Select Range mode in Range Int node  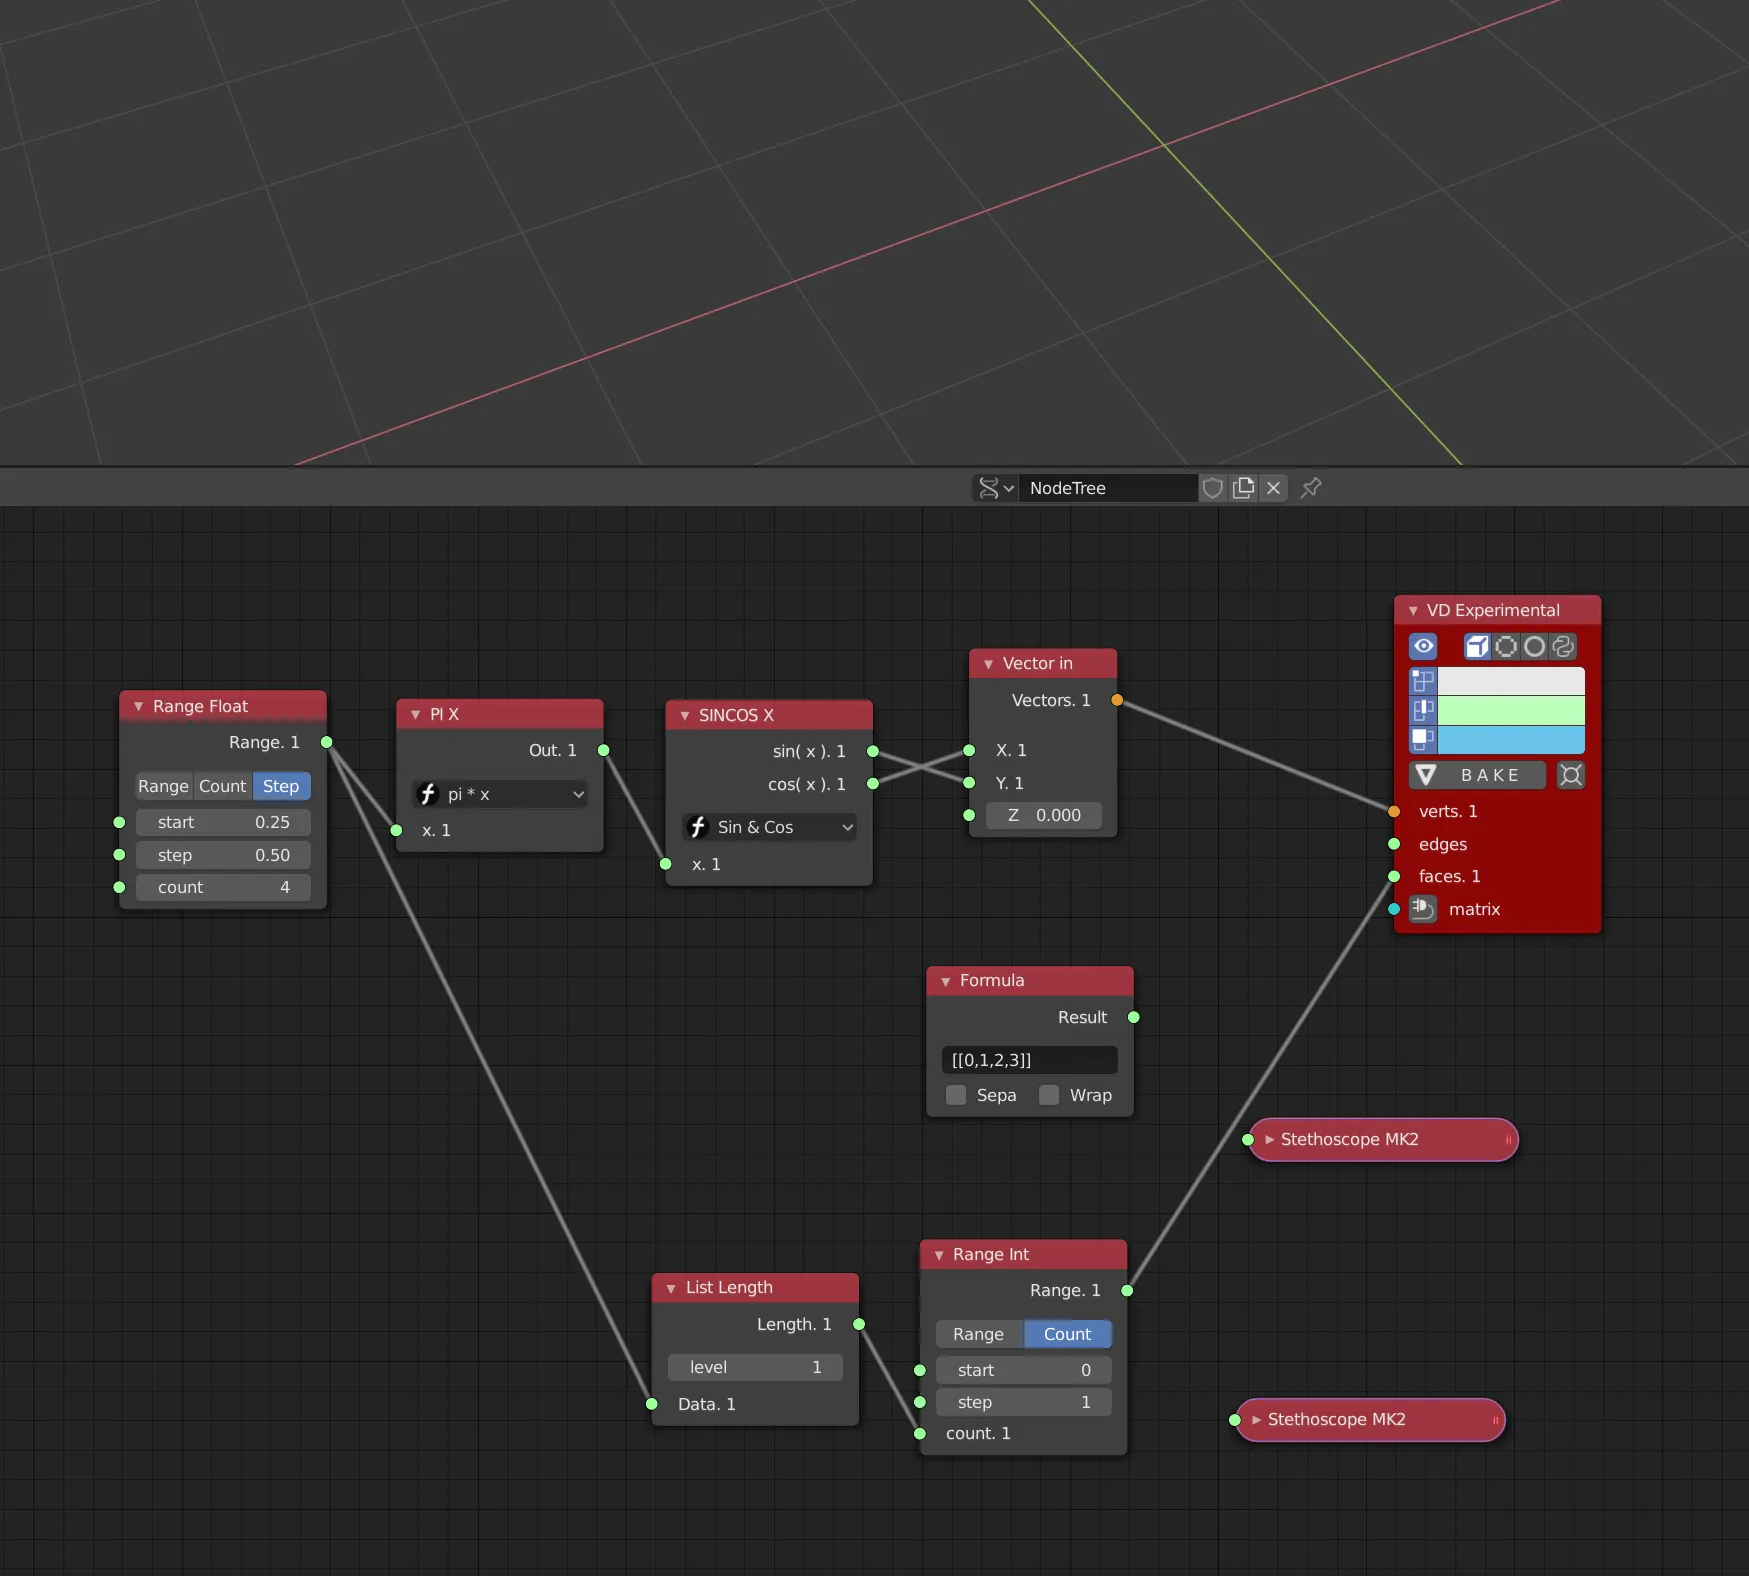pyautogui.click(x=978, y=1334)
